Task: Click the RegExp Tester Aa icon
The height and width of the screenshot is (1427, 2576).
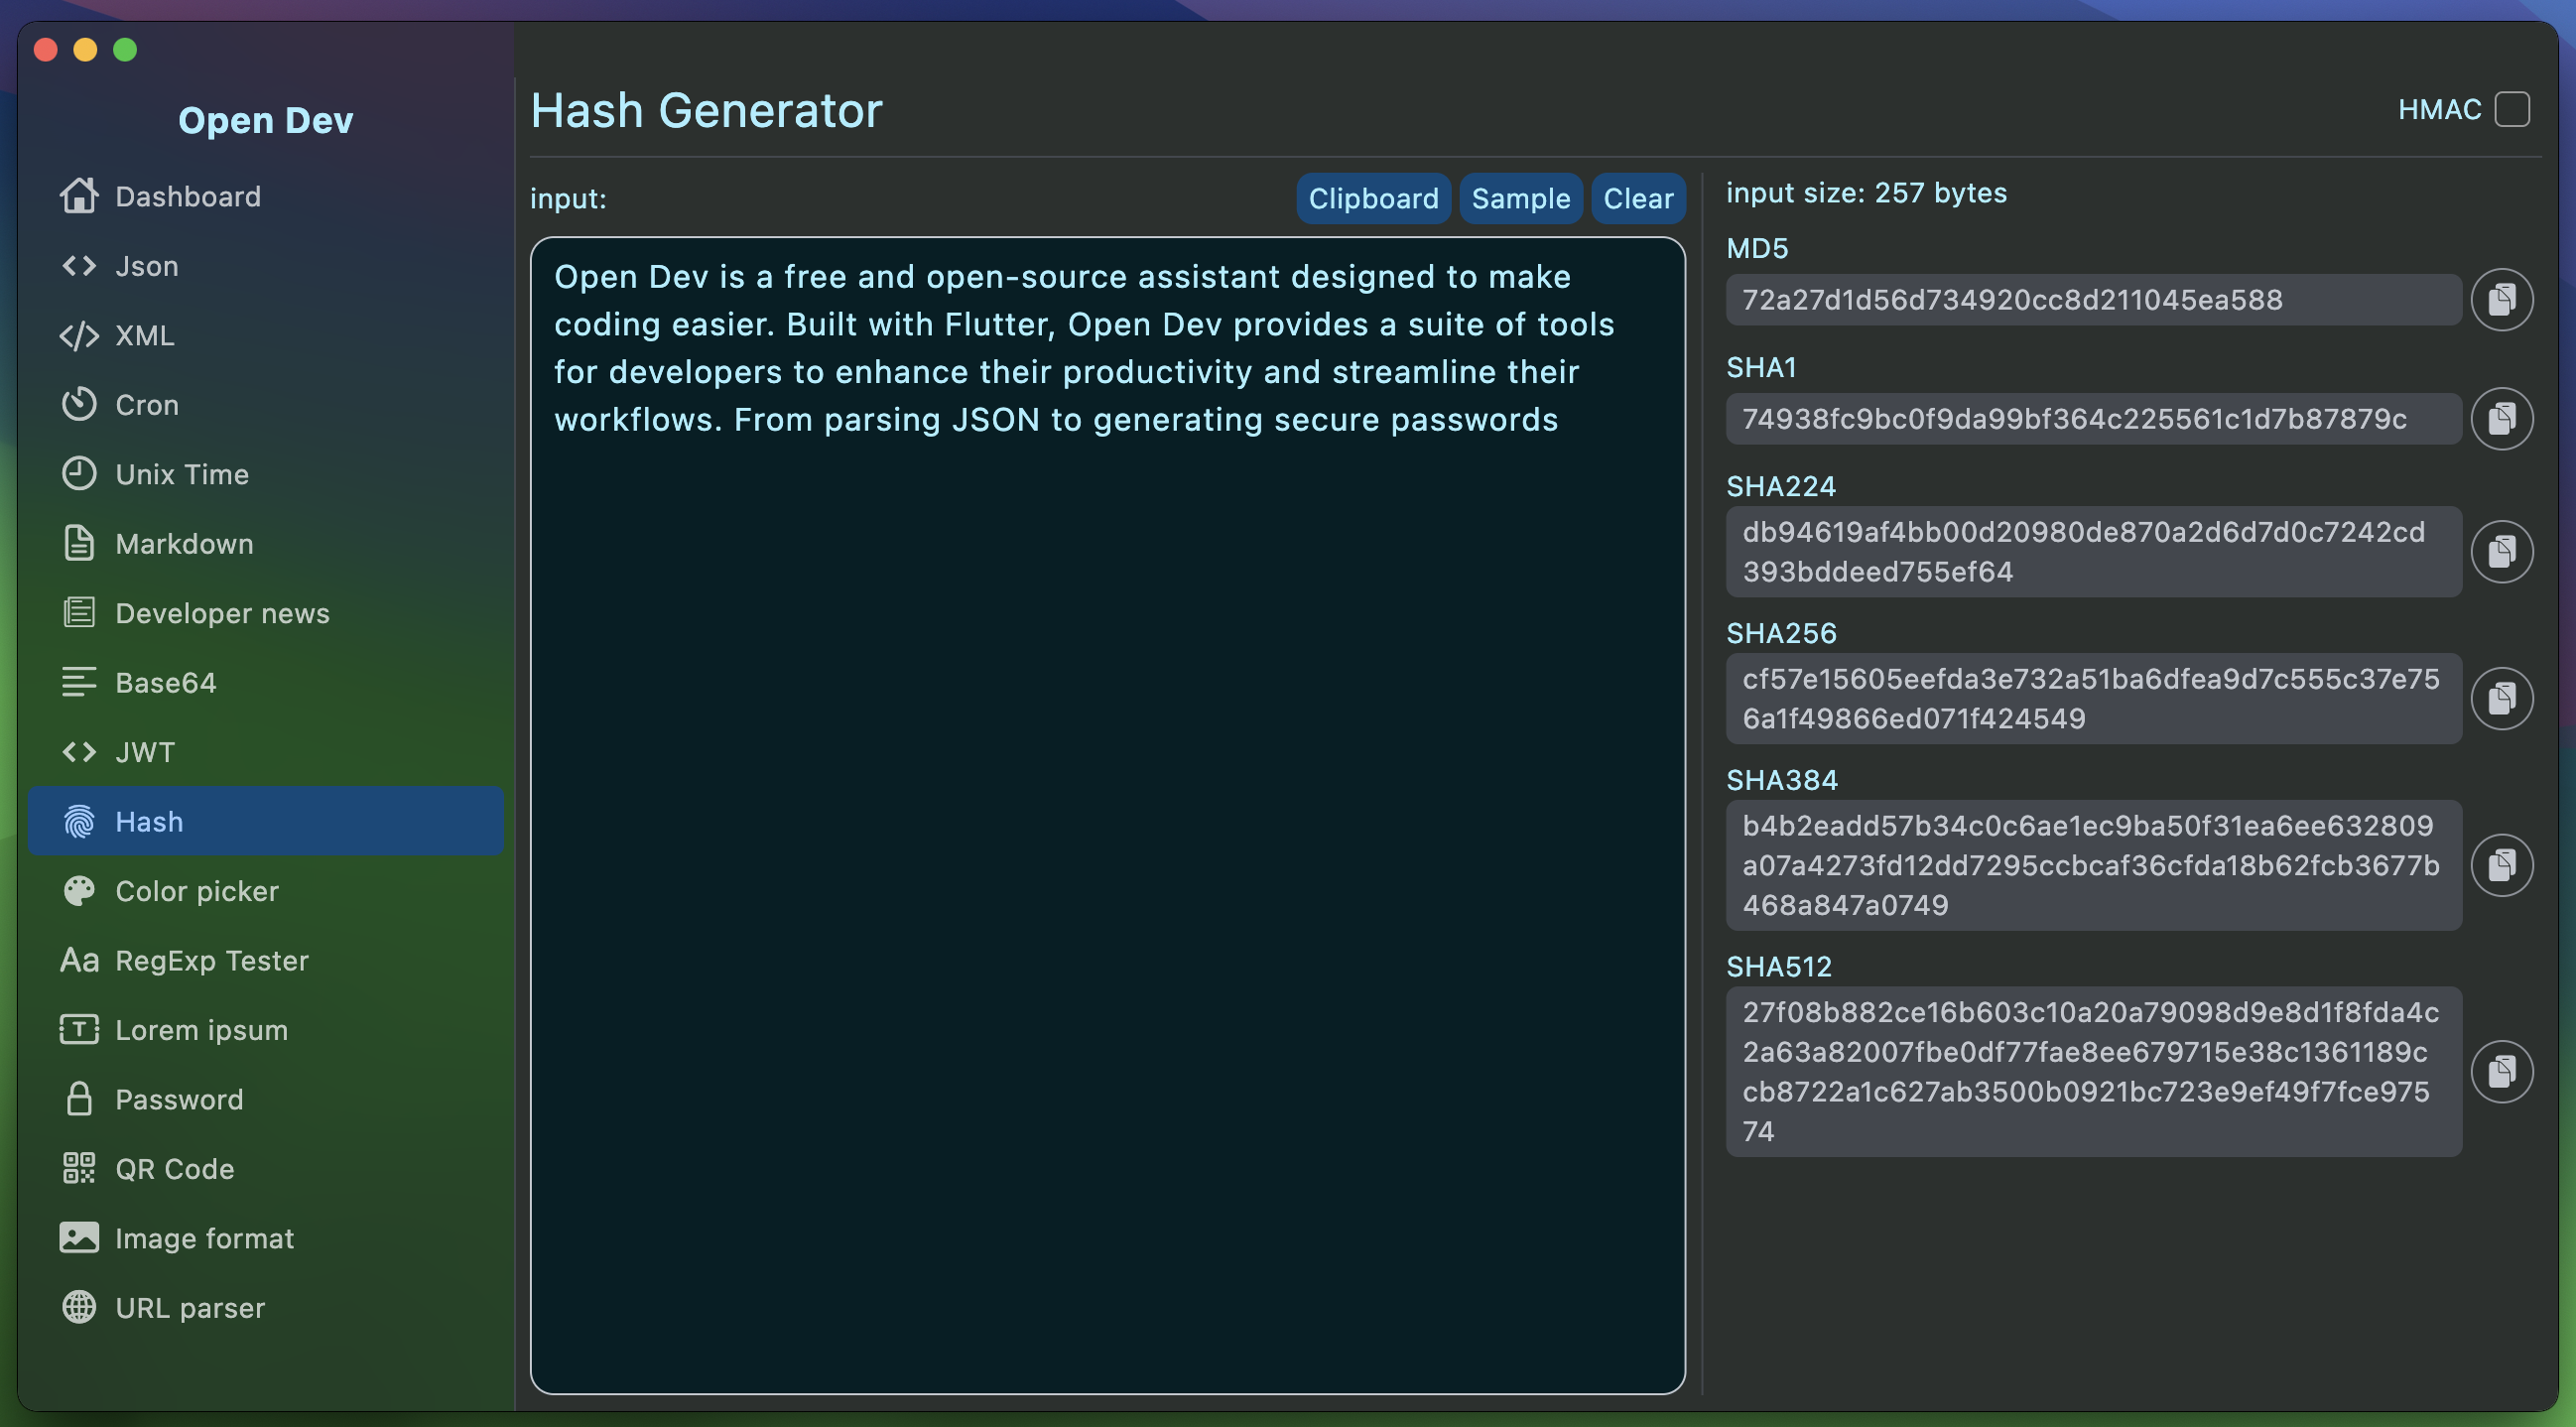Action: [79, 960]
